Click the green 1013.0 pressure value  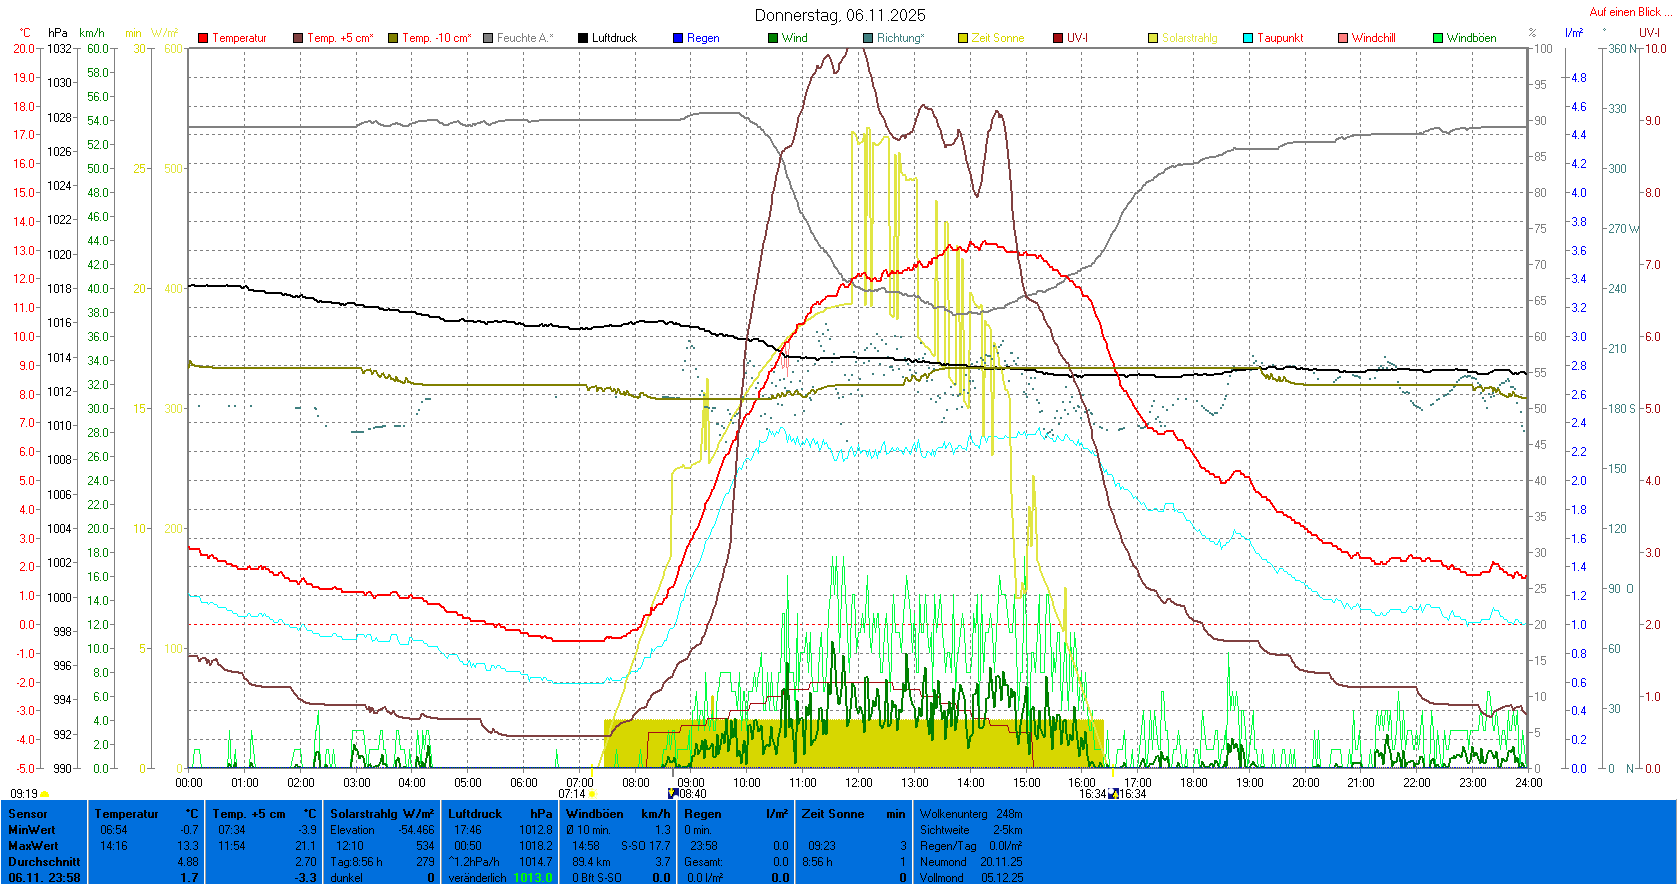(532, 878)
